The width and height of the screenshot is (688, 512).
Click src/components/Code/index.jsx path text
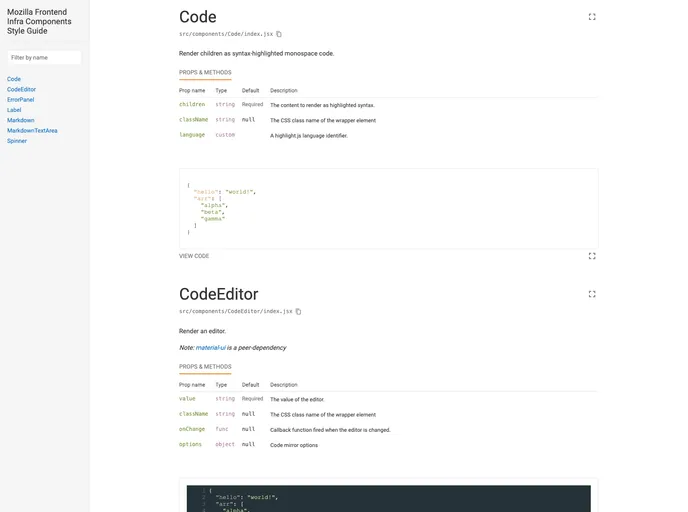click(226, 34)
